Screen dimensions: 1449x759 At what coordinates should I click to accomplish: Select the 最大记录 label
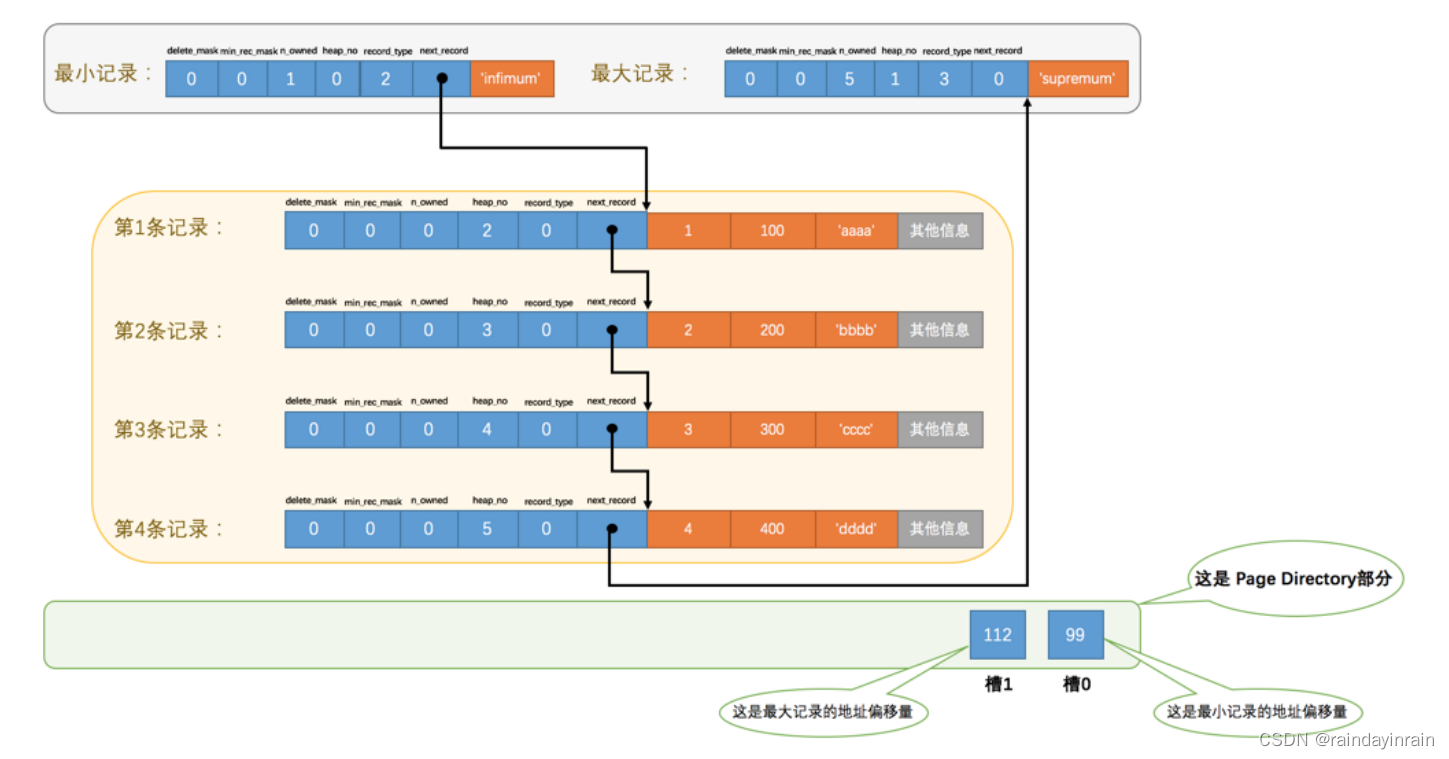coord(638,74)
